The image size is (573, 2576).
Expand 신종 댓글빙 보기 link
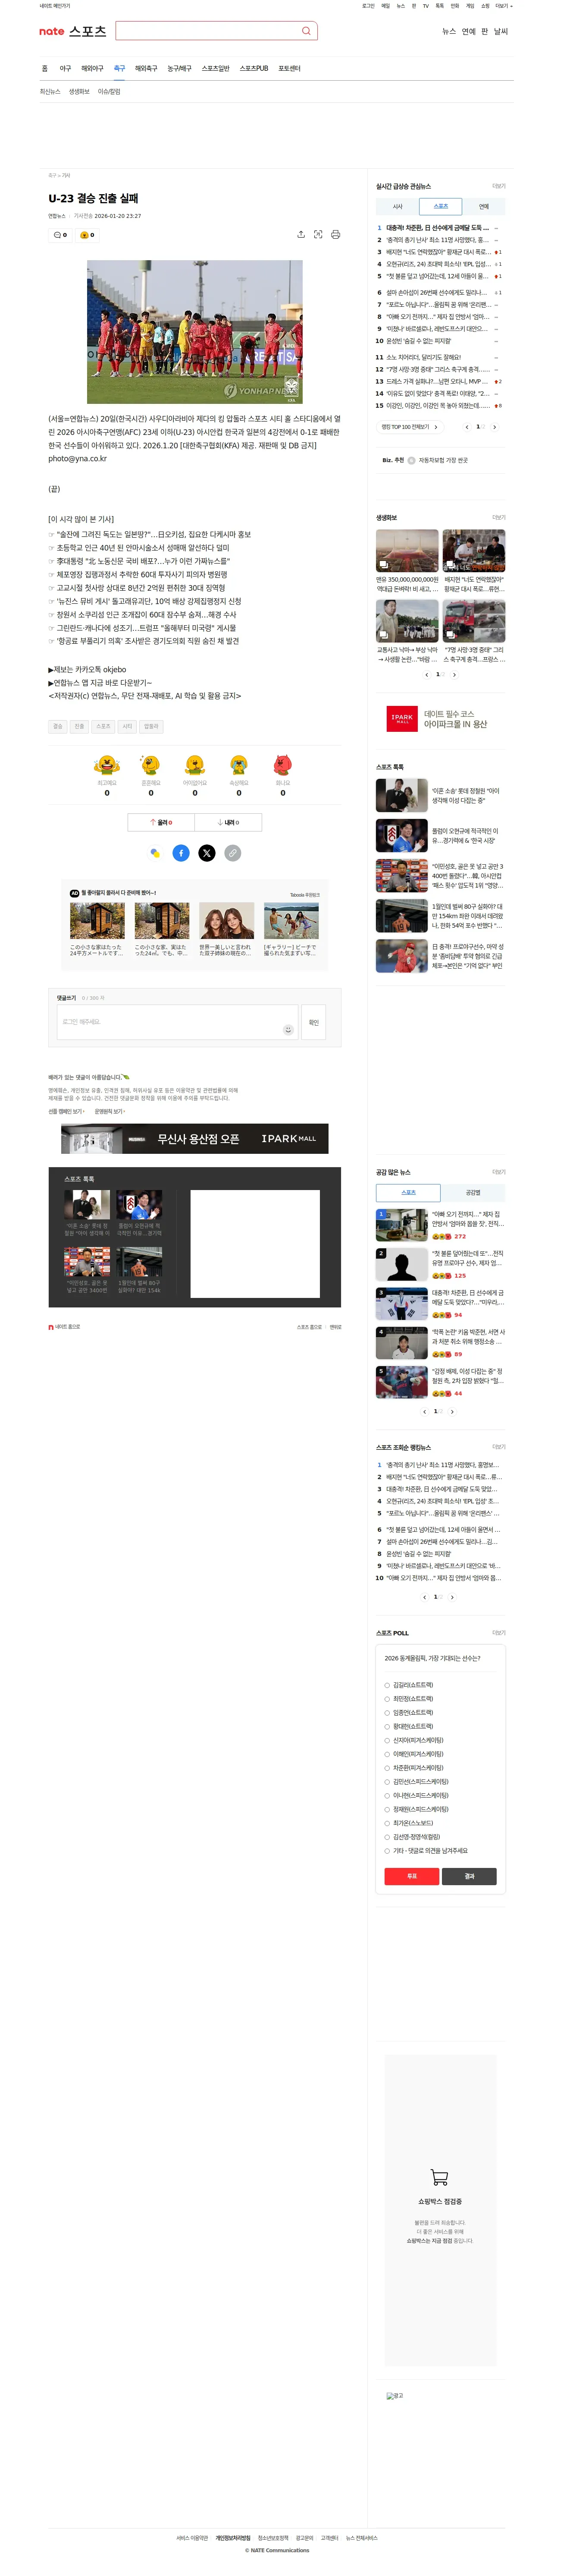coord(67,1111)
